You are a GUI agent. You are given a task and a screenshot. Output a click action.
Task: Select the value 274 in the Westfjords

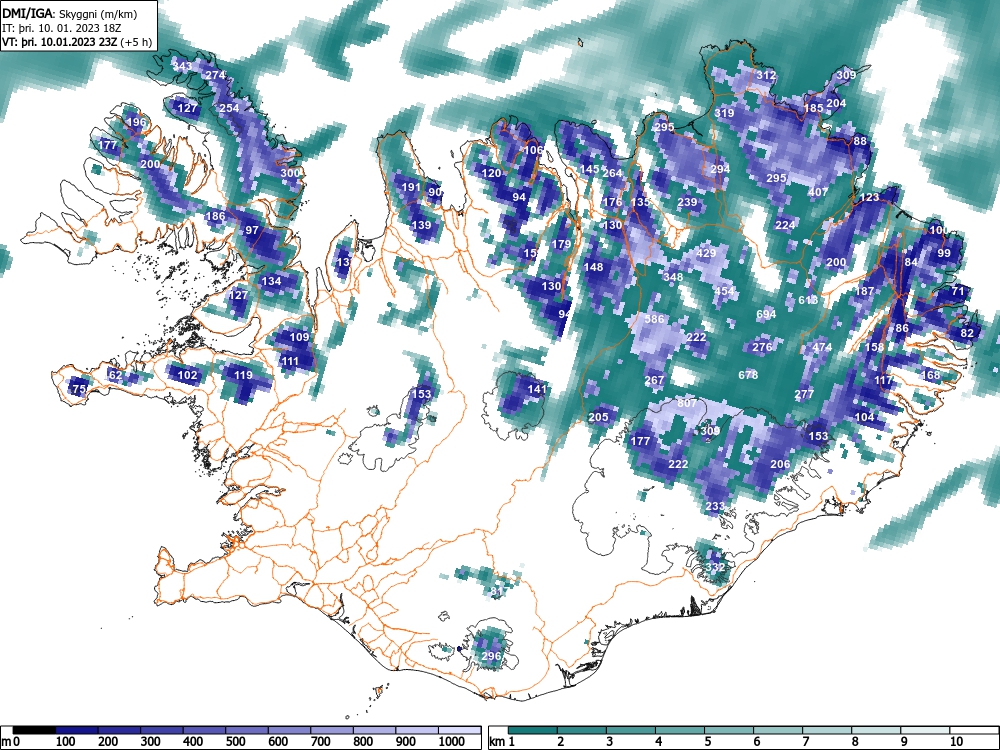point(215,75)
